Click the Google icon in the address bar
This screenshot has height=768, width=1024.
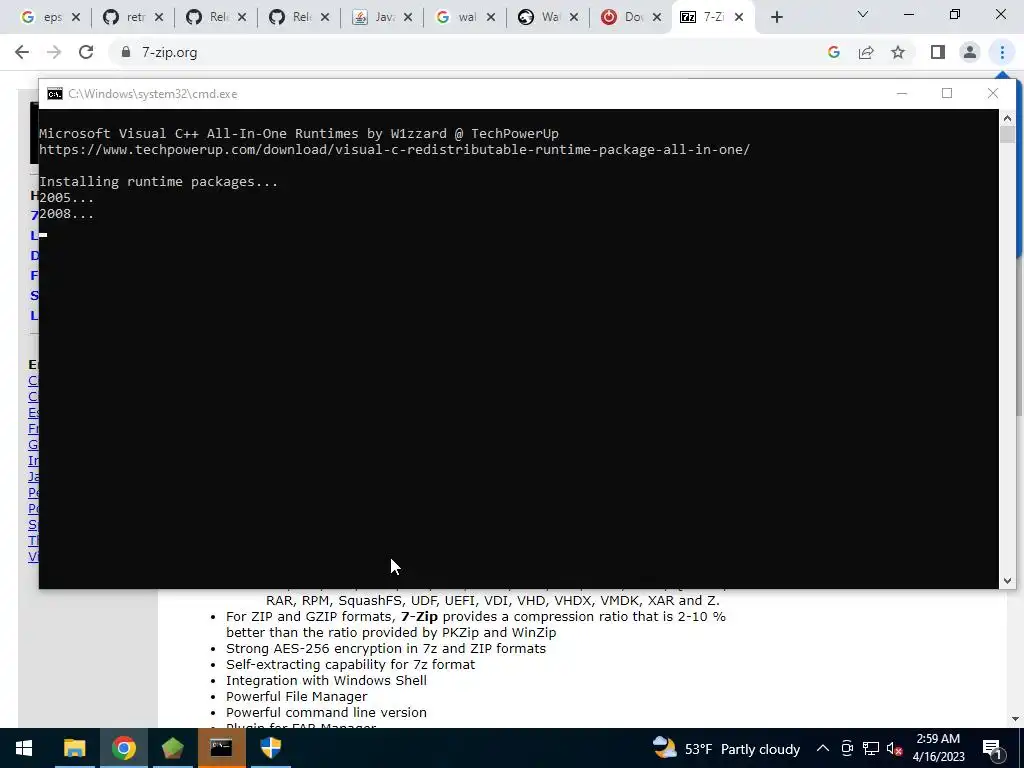pos(833,52)
